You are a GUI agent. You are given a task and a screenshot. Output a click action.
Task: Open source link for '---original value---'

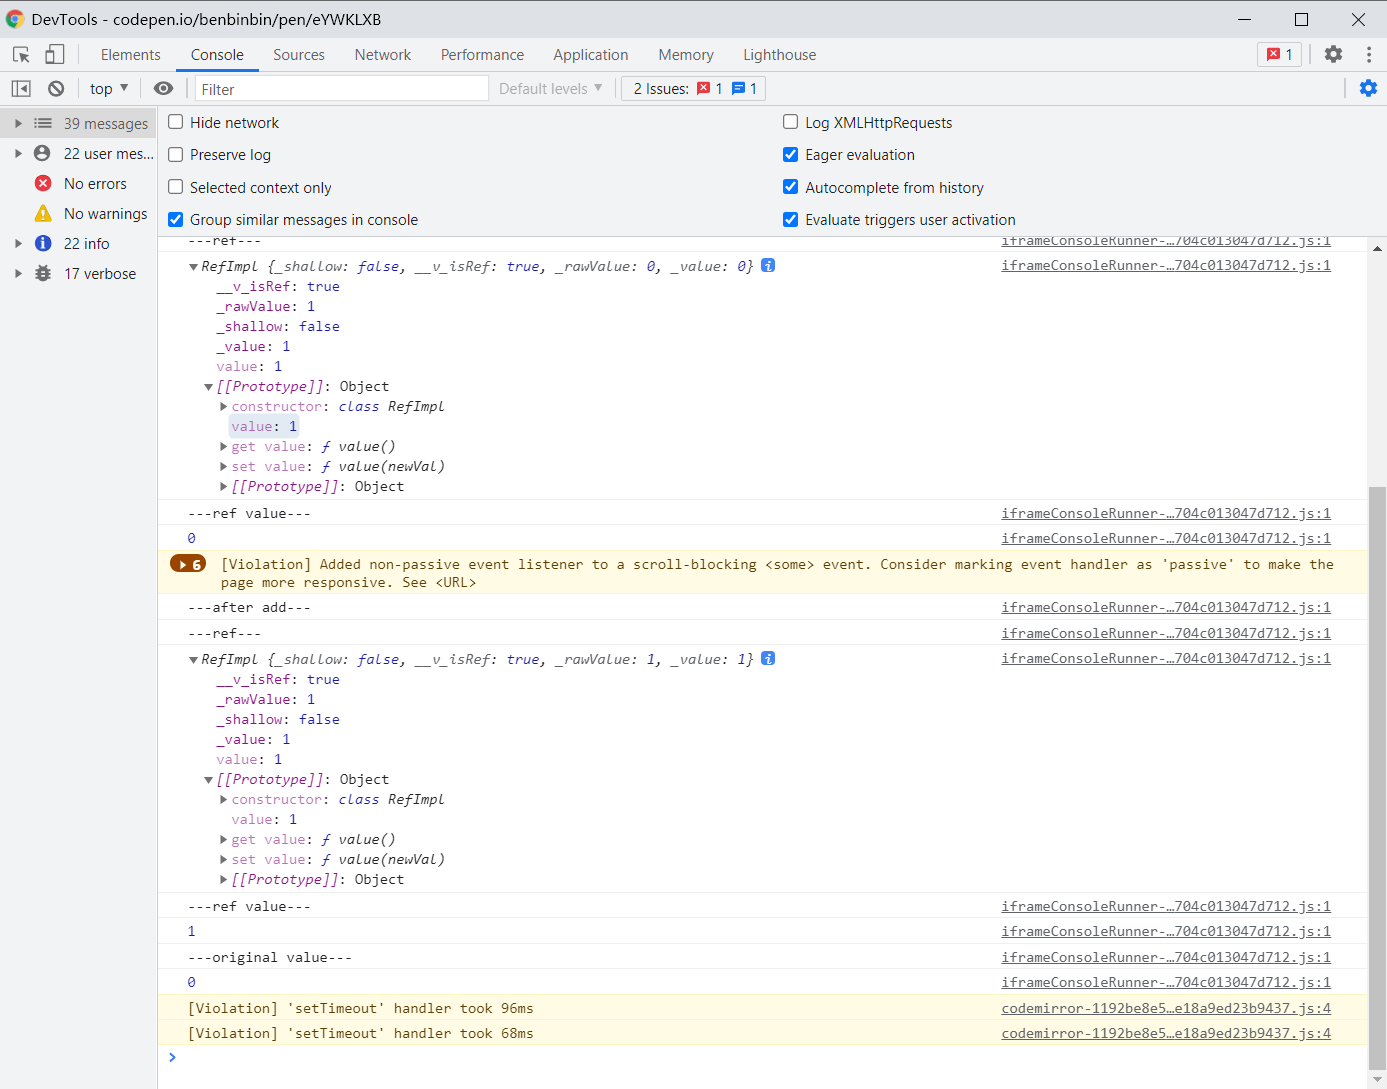[1166, 957]
